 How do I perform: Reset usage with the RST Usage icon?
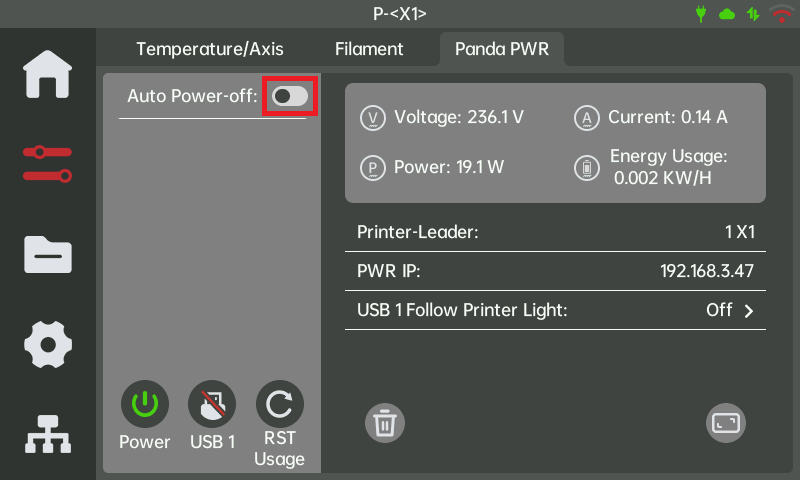pyautogui.click(x=279, y=405)
